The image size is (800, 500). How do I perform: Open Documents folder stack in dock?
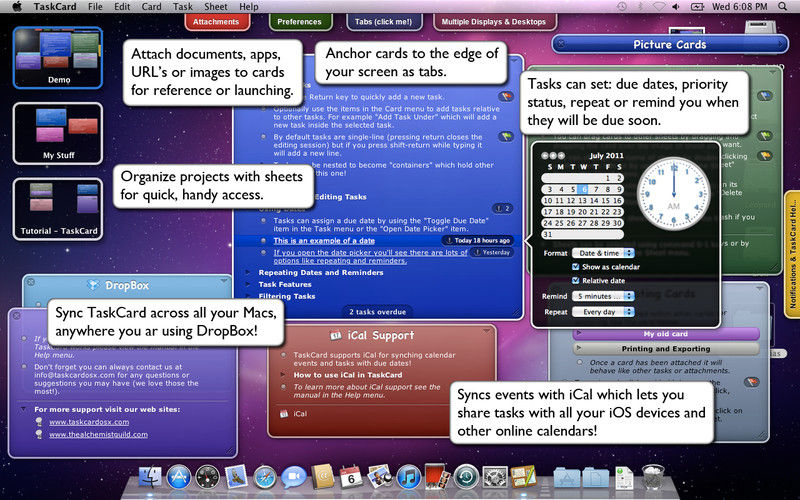(x=595, y=478)
